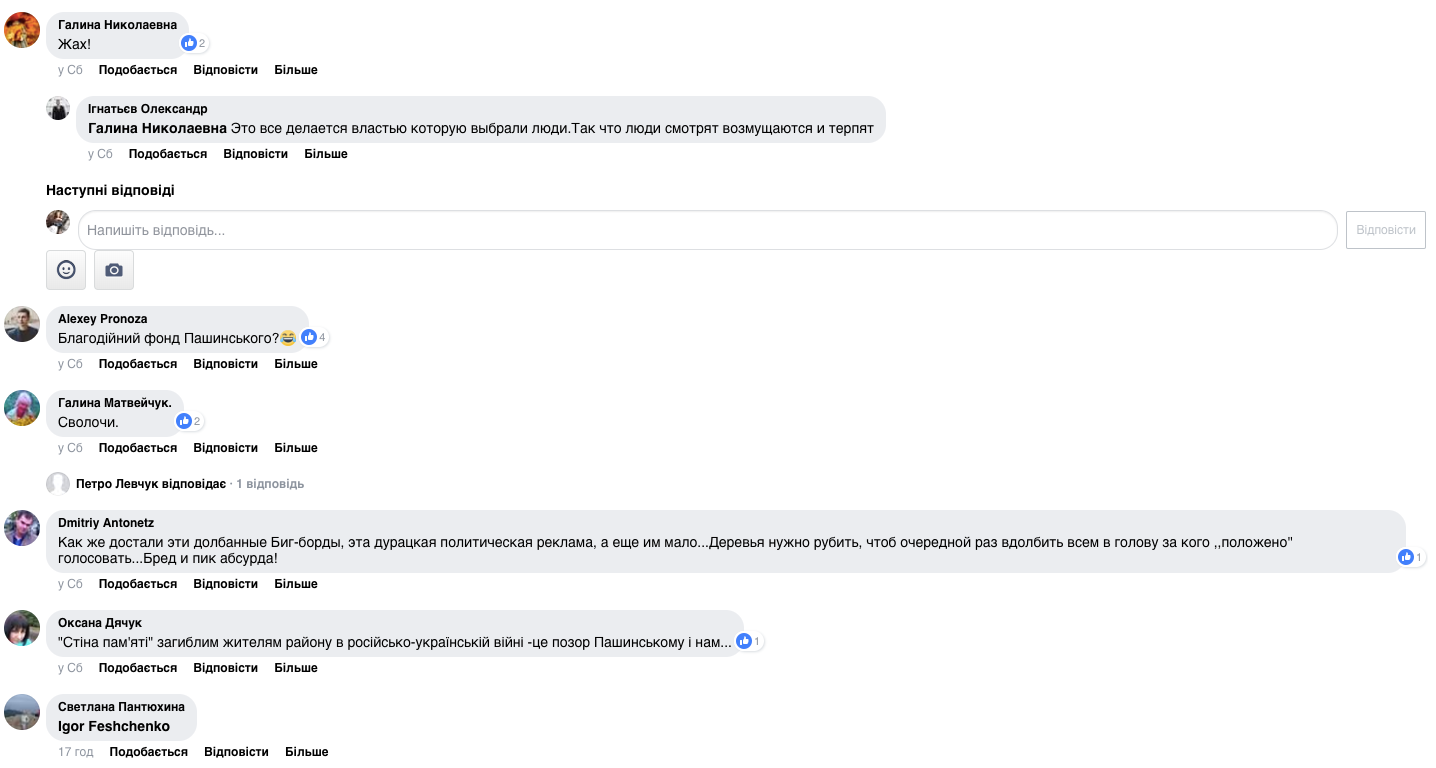Open "Більше" options under Dmitriy Antonetz's comment
The height and width of the screenshot is (768, 1436).
tap(296, 584)
